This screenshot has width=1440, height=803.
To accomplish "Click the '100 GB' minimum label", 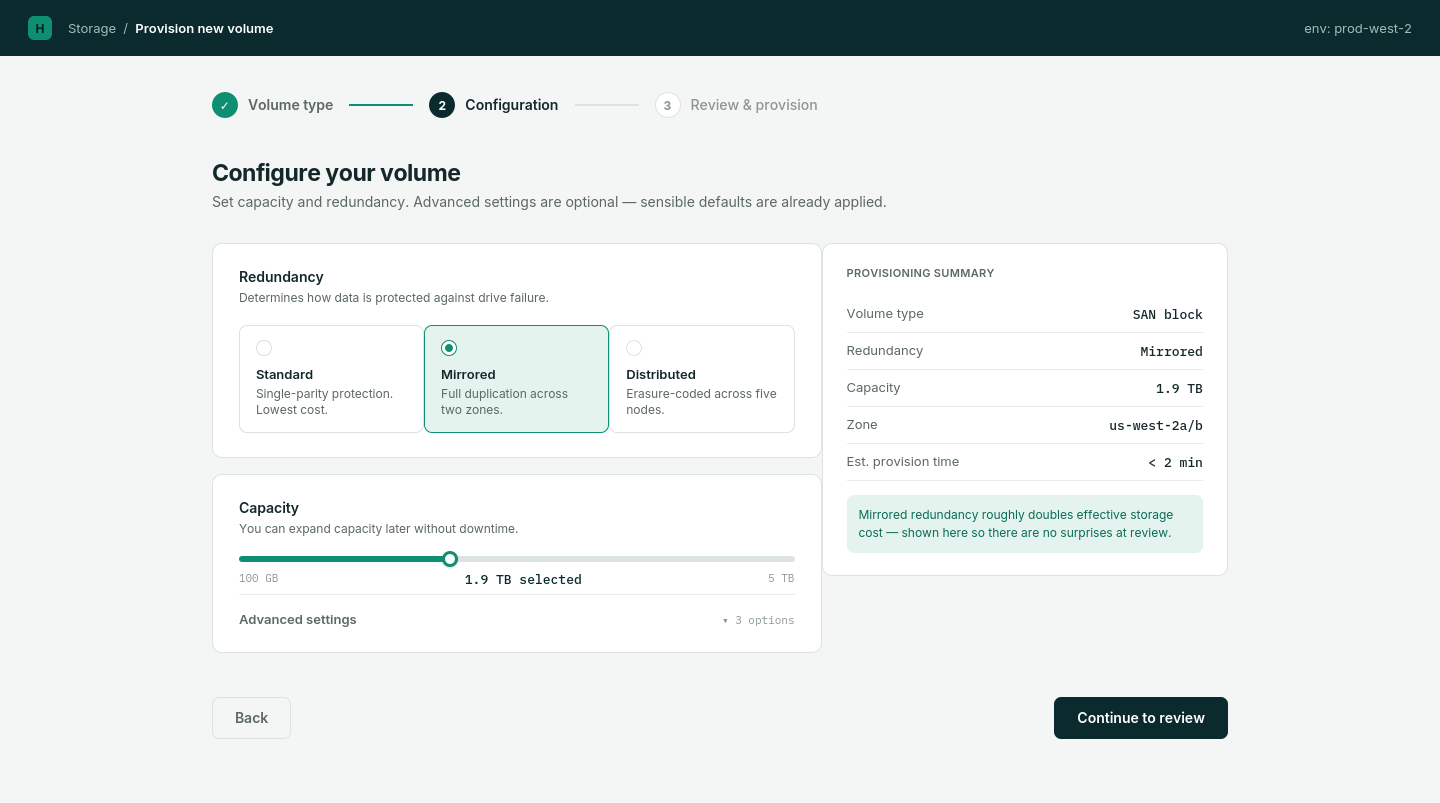I will 258,579.
